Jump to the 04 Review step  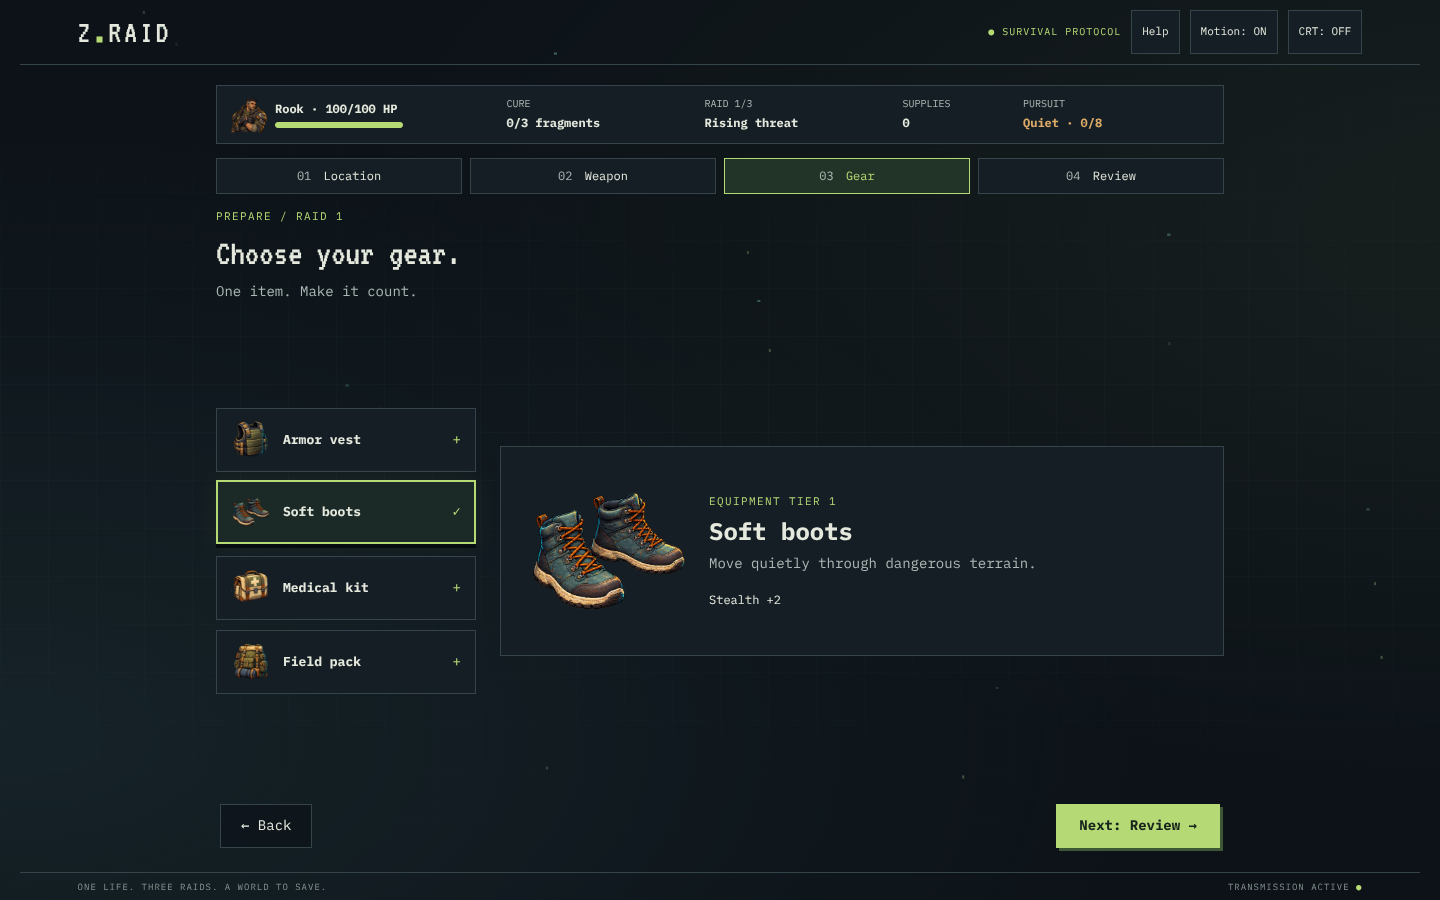click(1101, 176)
